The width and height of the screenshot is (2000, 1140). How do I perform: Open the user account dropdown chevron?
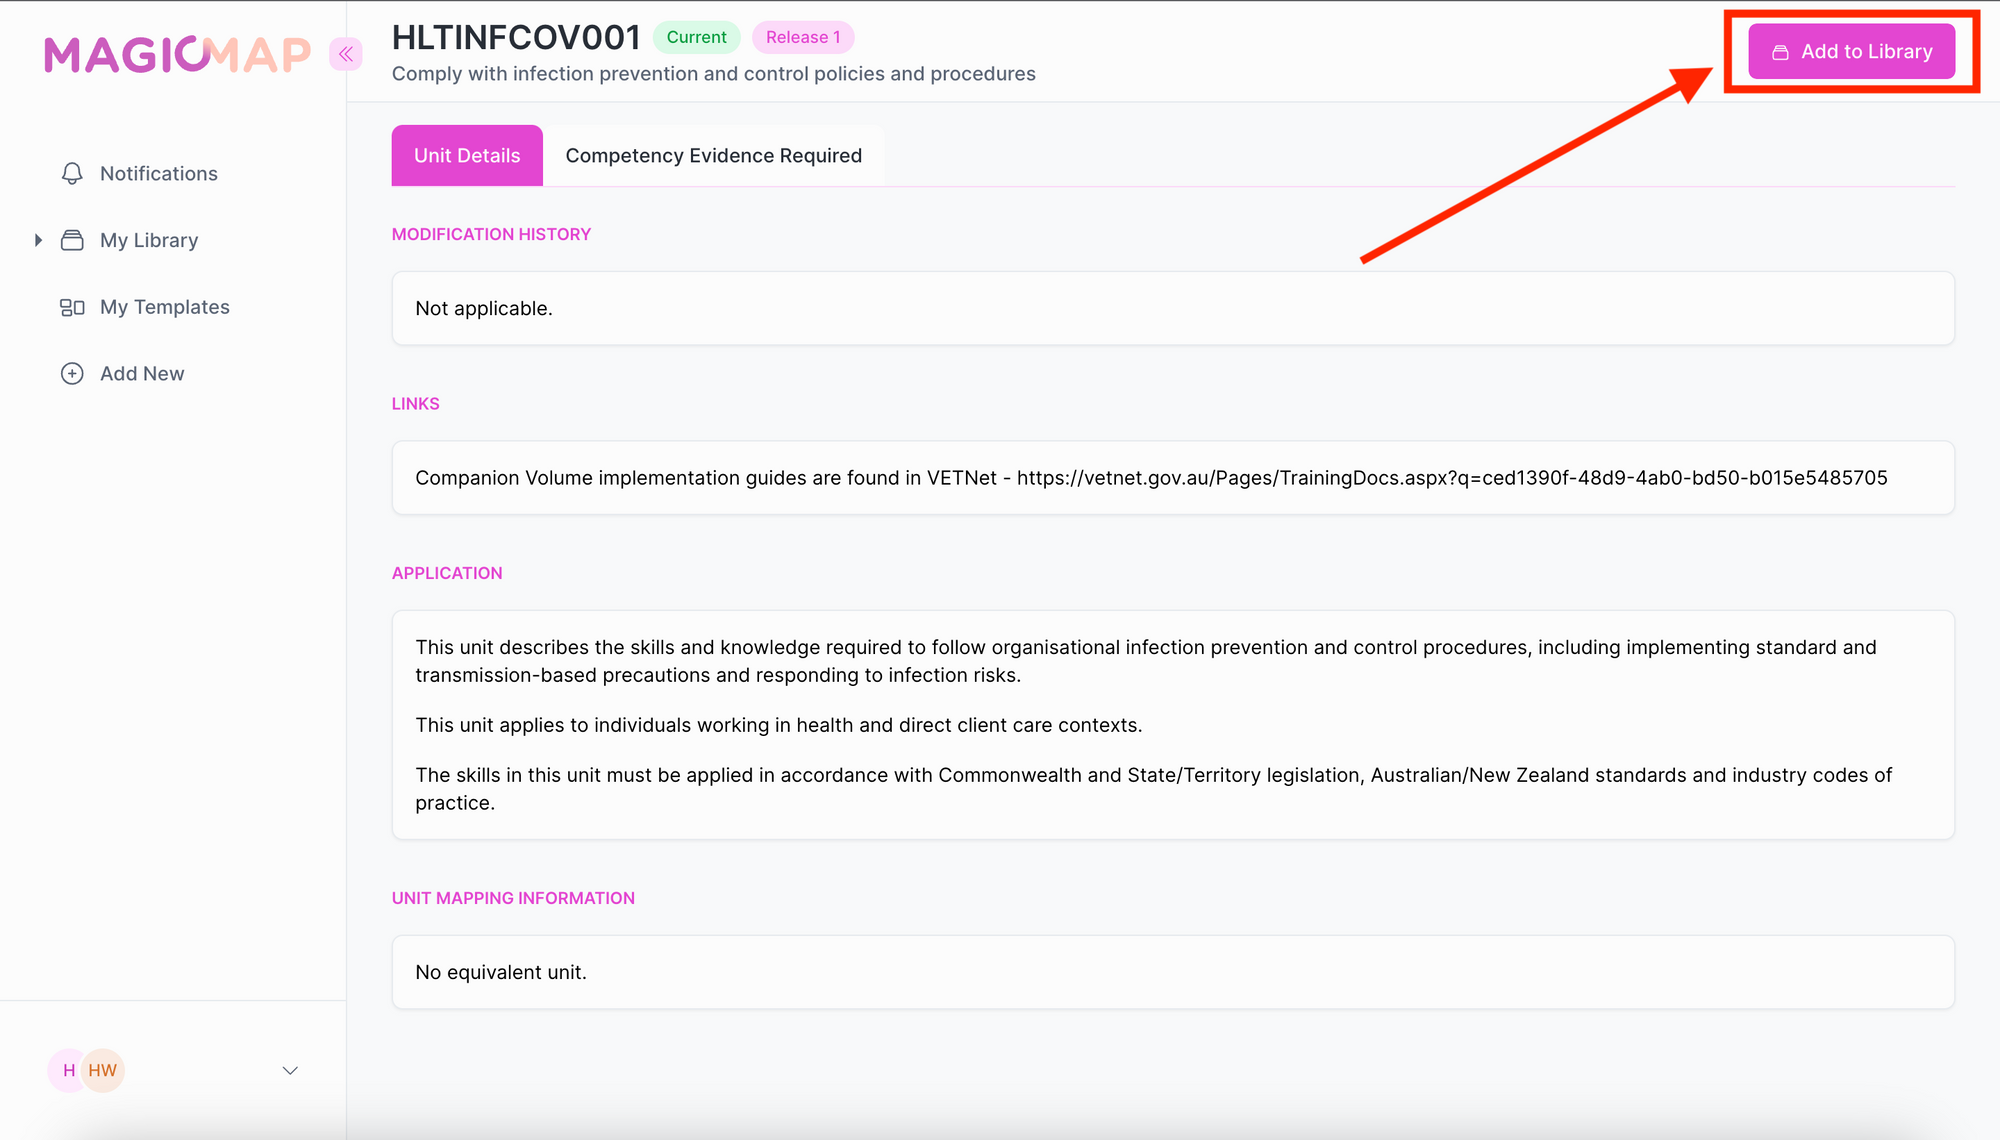coord(290,1070)
